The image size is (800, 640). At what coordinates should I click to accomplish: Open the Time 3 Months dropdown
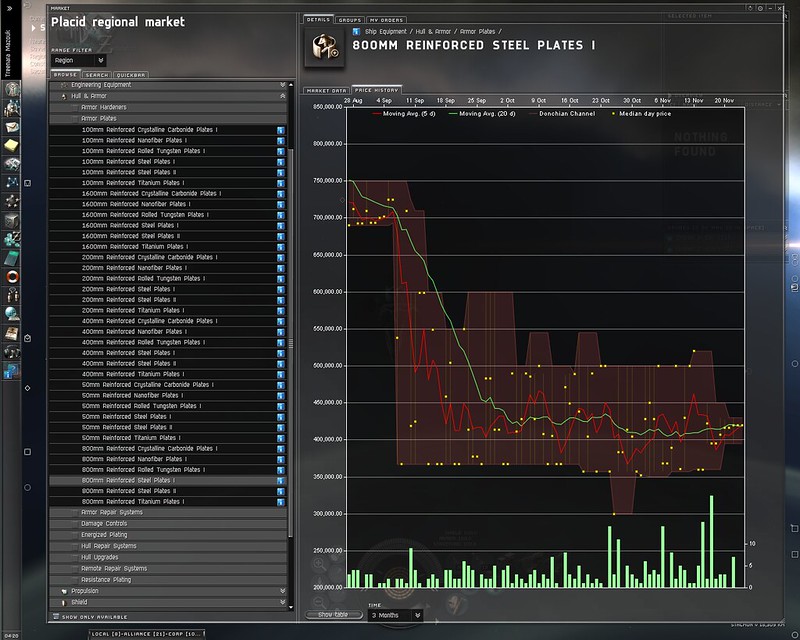coord(395,615)
